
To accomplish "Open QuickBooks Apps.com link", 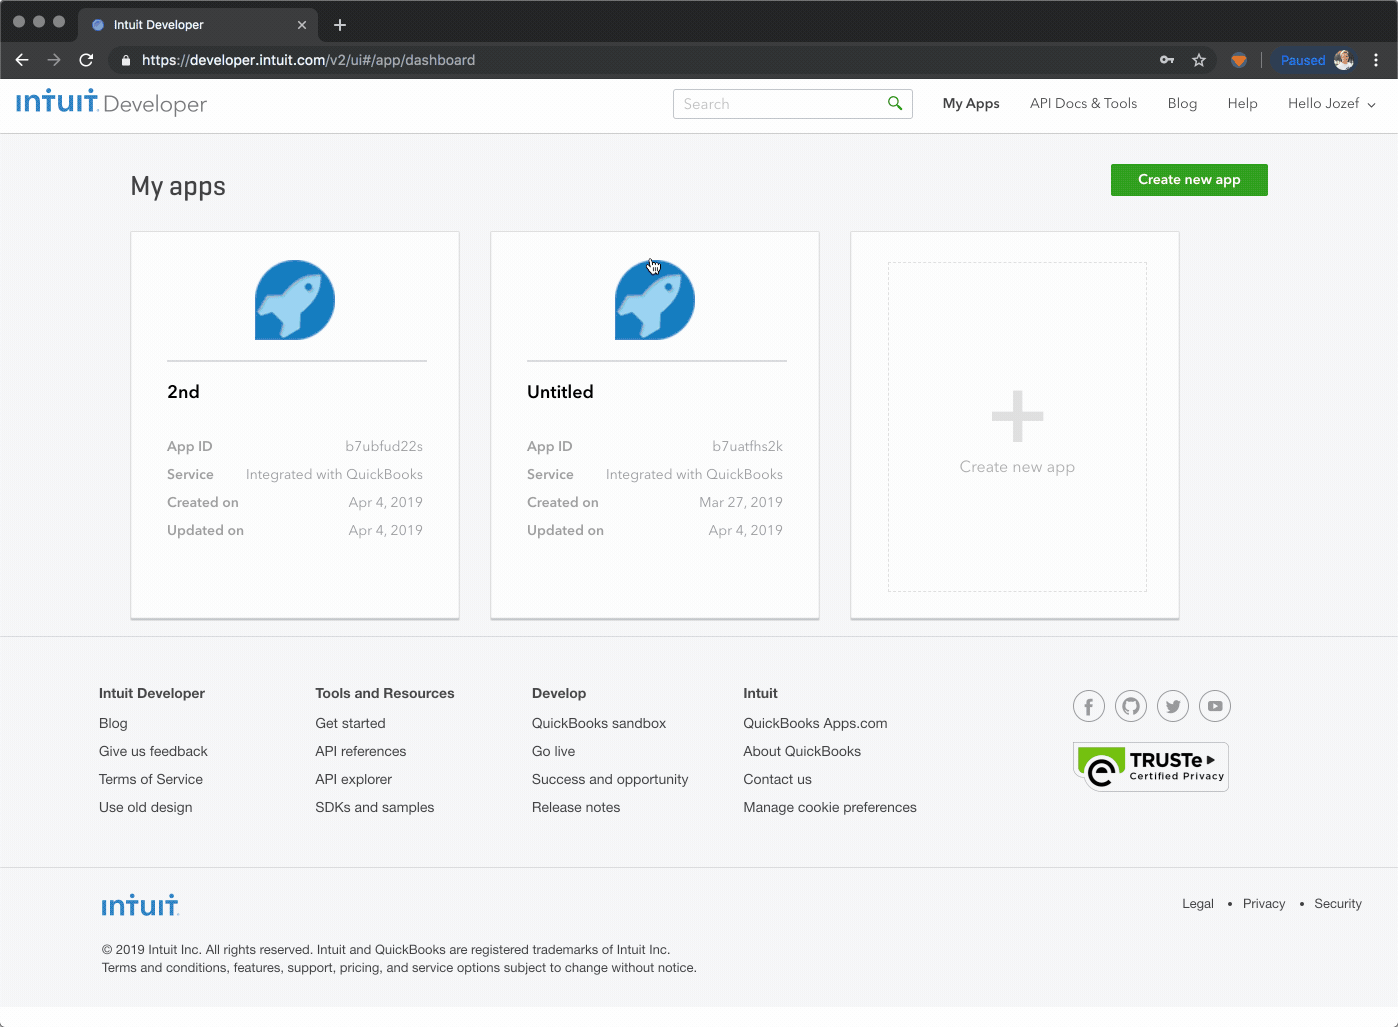I will pos(815,723).
